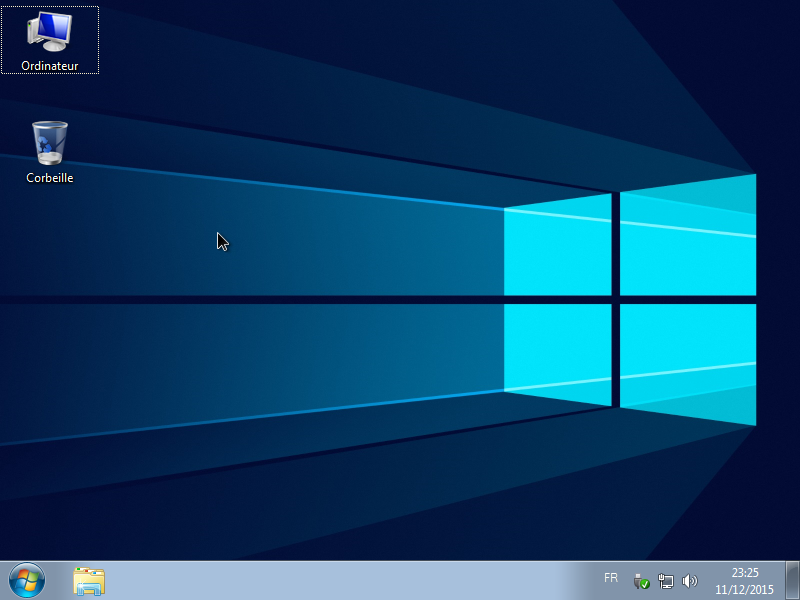
Task: Open the Safely Remove Hardware tray icon
Action: [x=641, y=581]
